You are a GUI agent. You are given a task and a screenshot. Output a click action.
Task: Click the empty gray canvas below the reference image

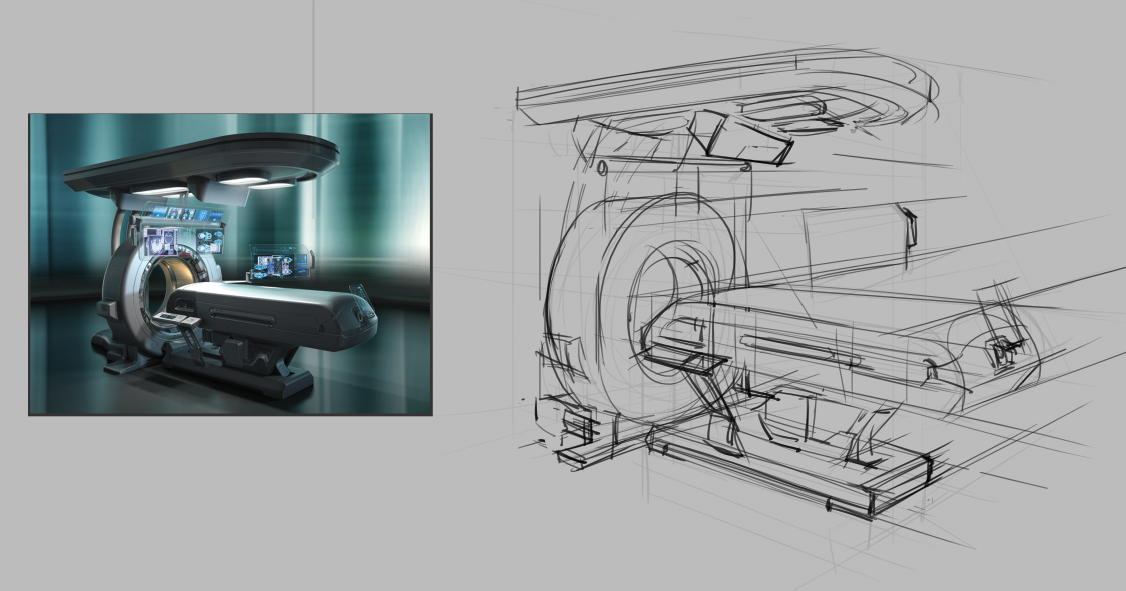(230, 500)
